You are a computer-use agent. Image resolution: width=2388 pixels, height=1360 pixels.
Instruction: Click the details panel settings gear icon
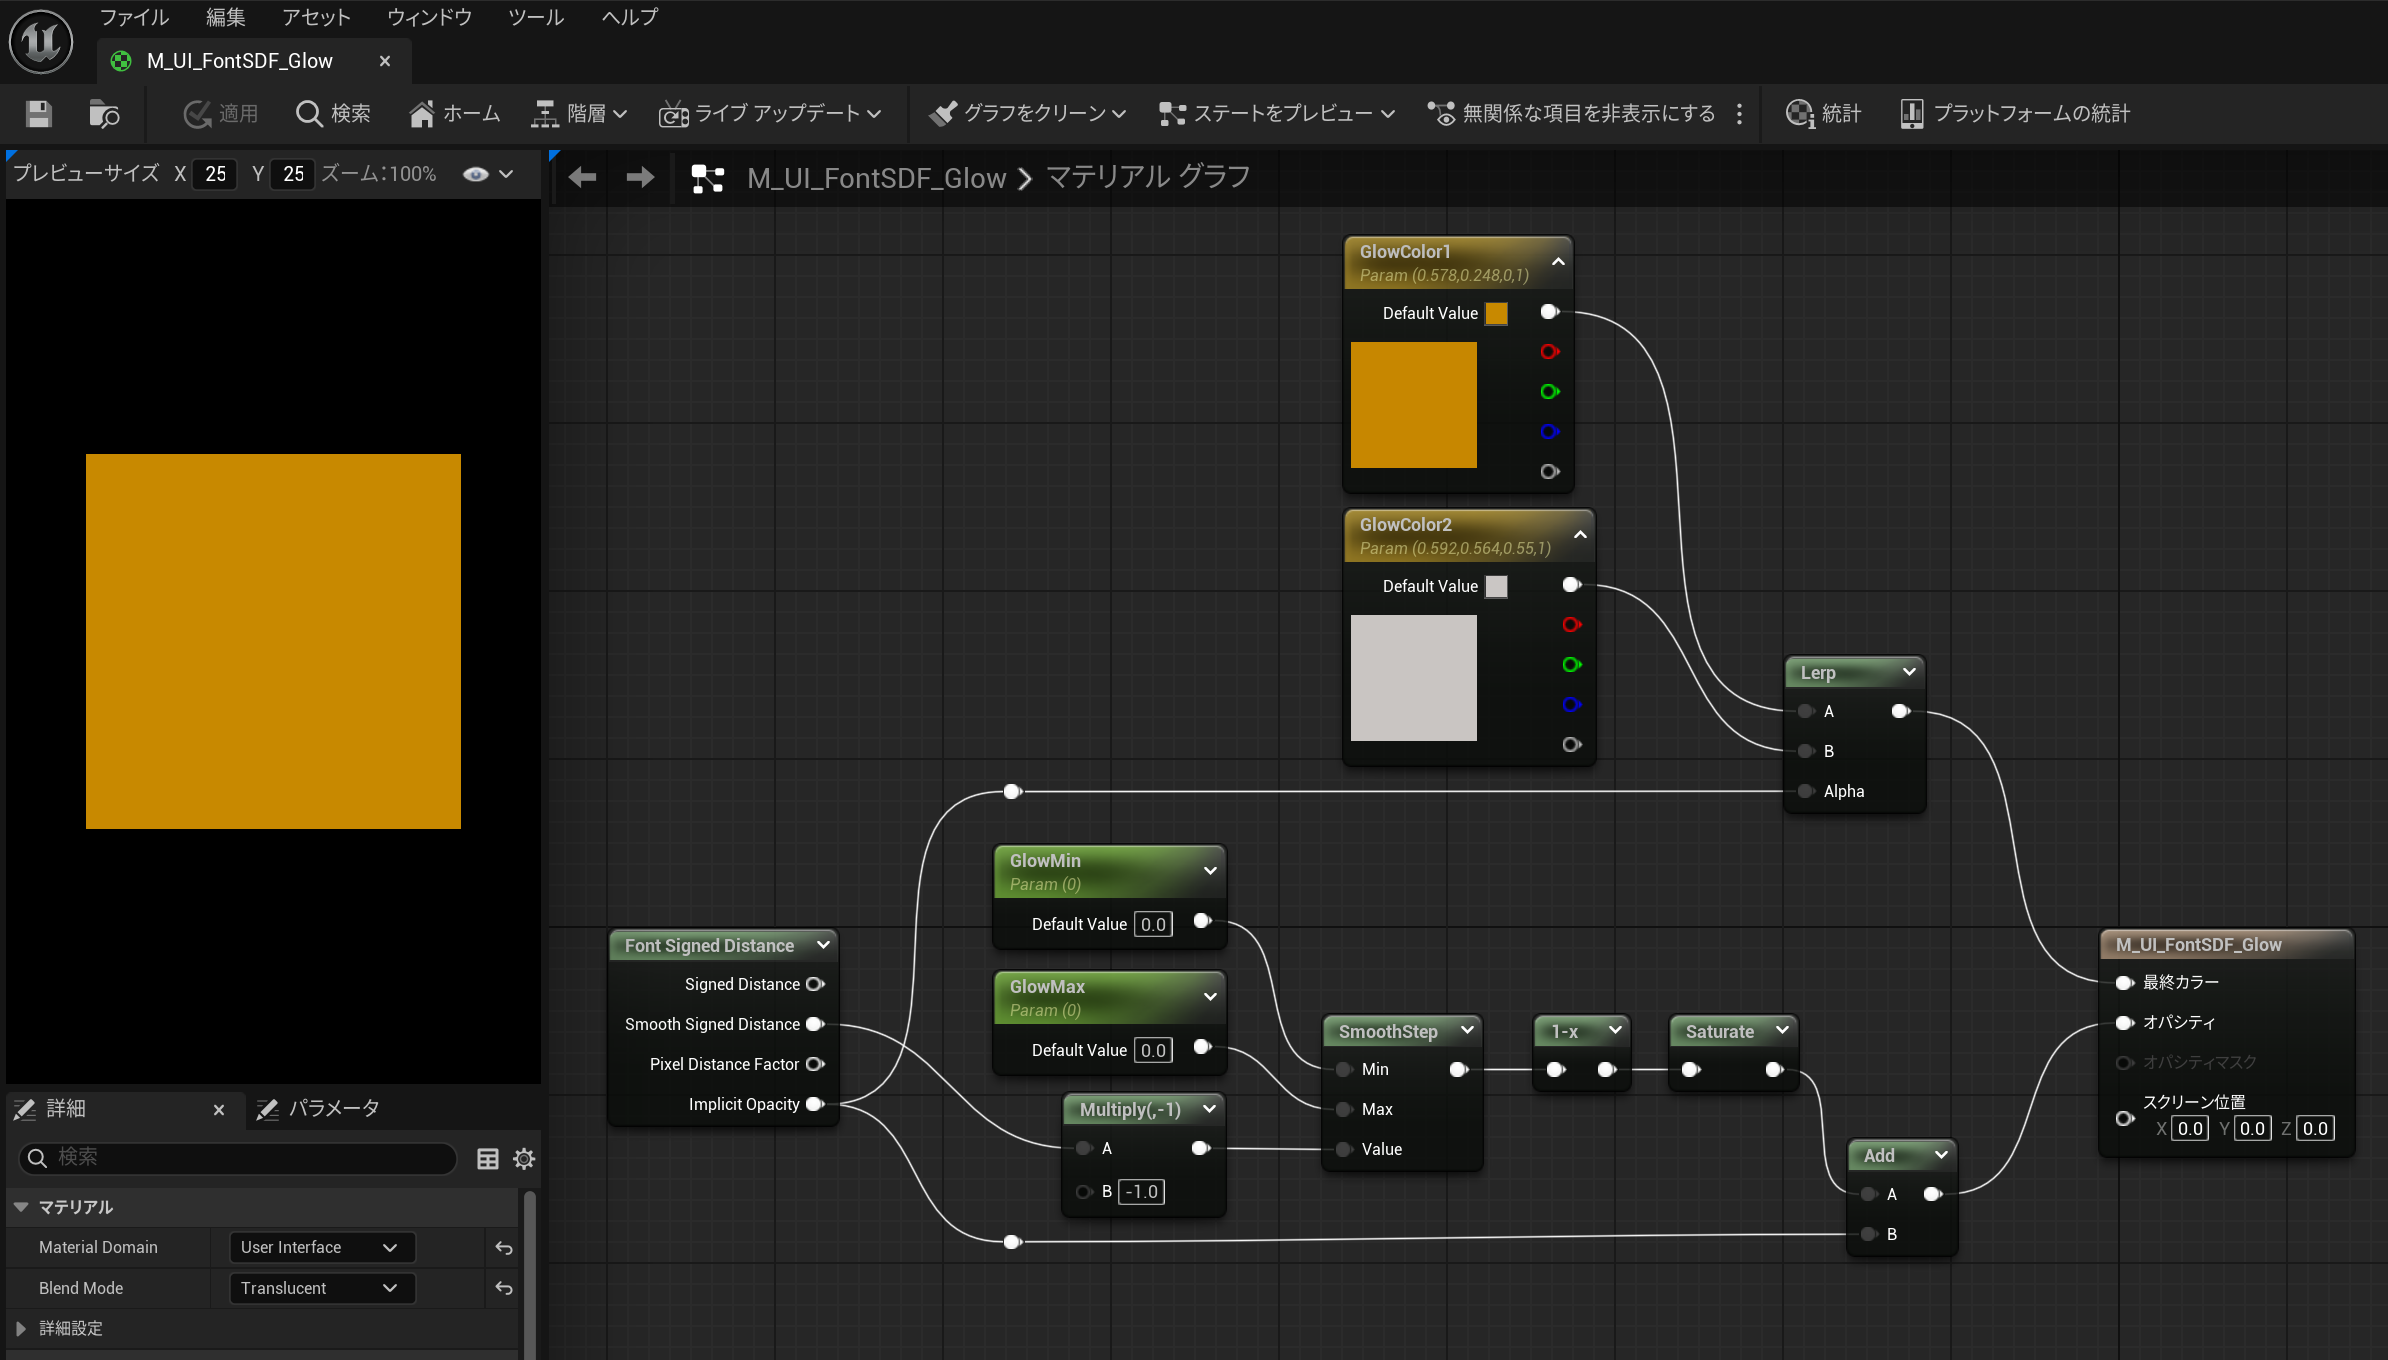pos(524,1159)
